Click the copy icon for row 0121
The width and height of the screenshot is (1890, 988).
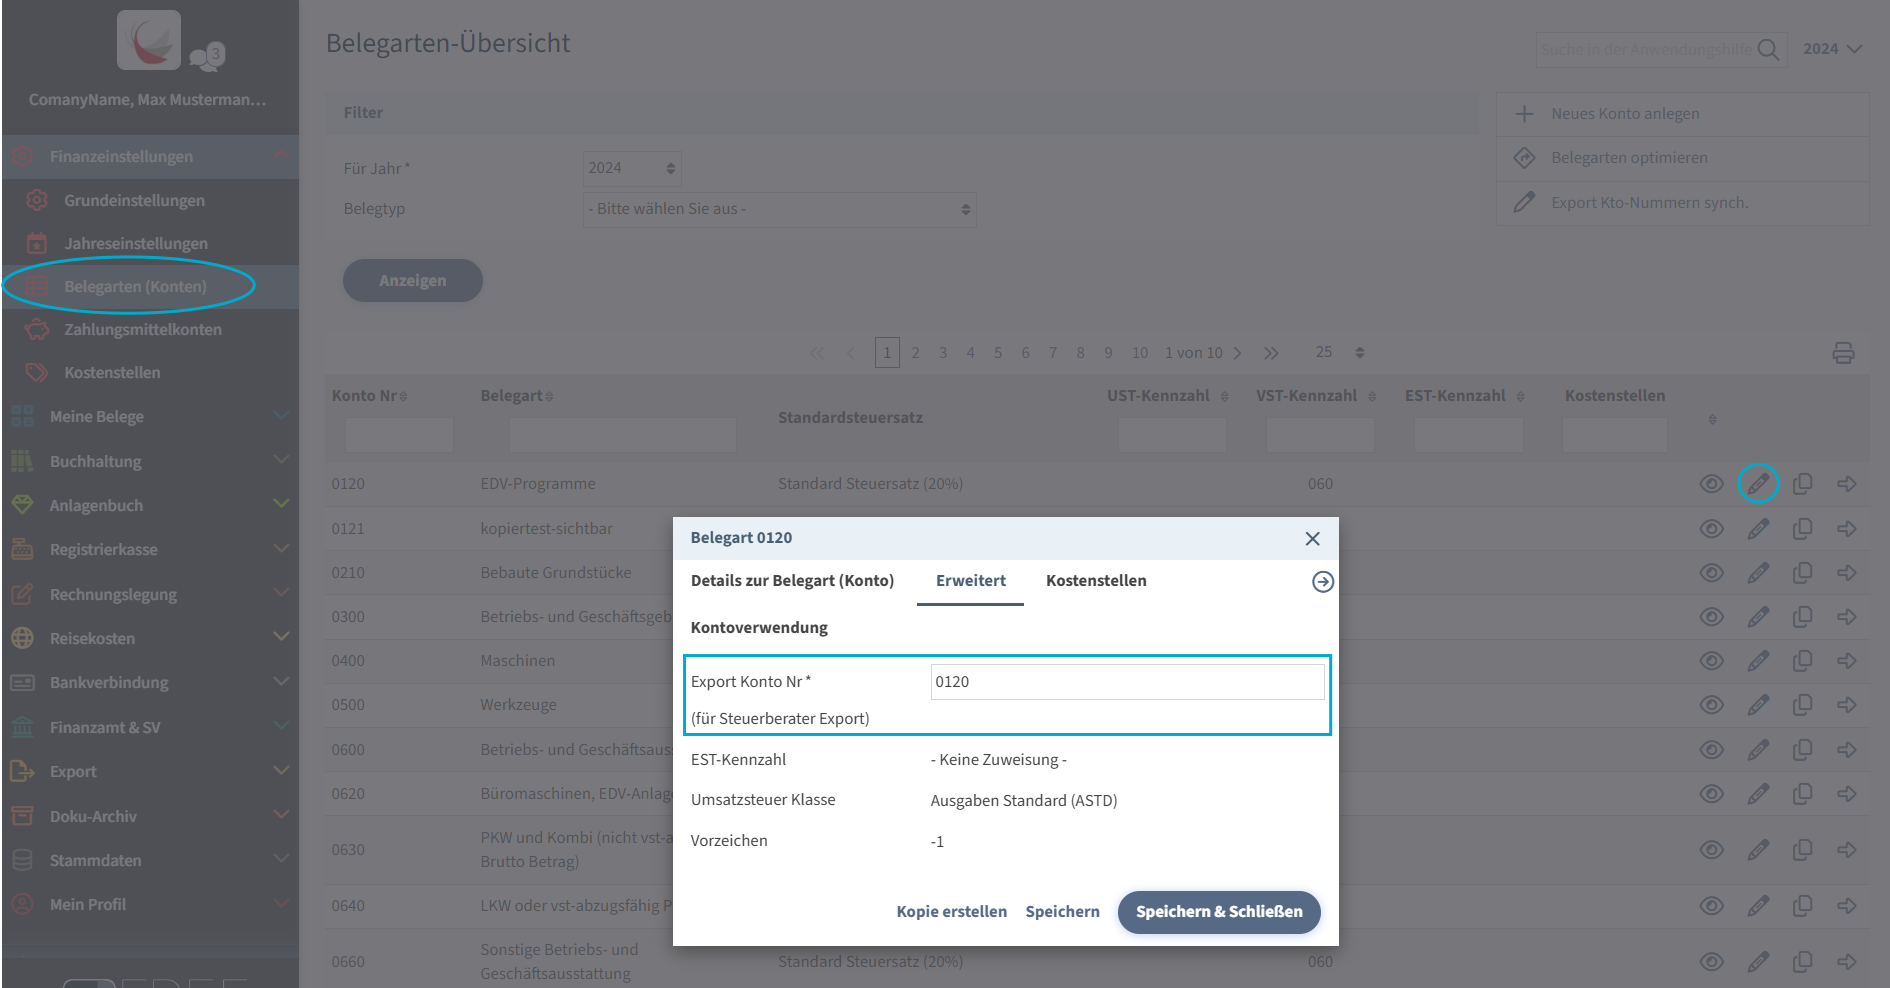[1802, 529]
